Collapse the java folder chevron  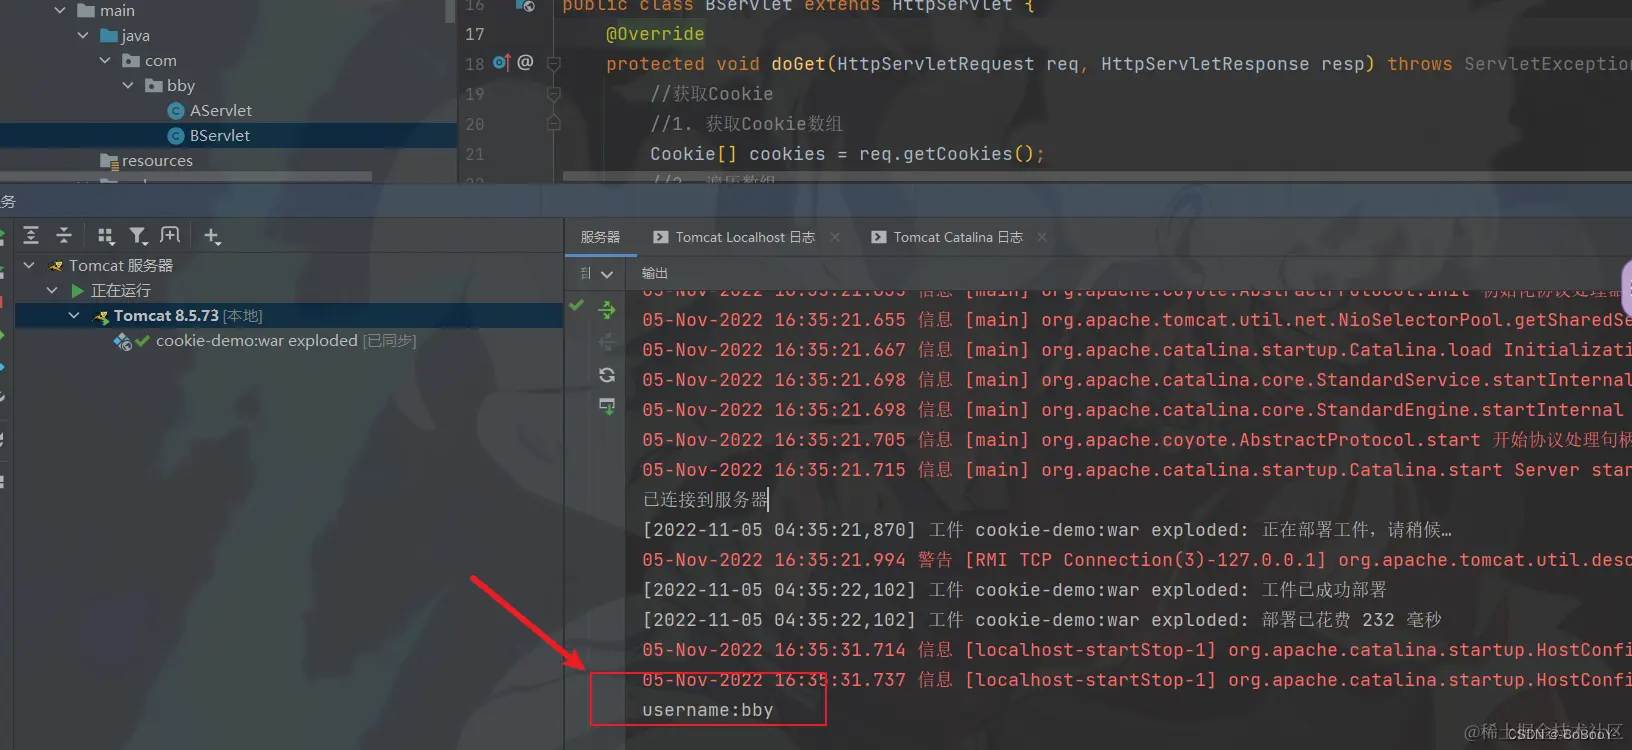[83, 36]
